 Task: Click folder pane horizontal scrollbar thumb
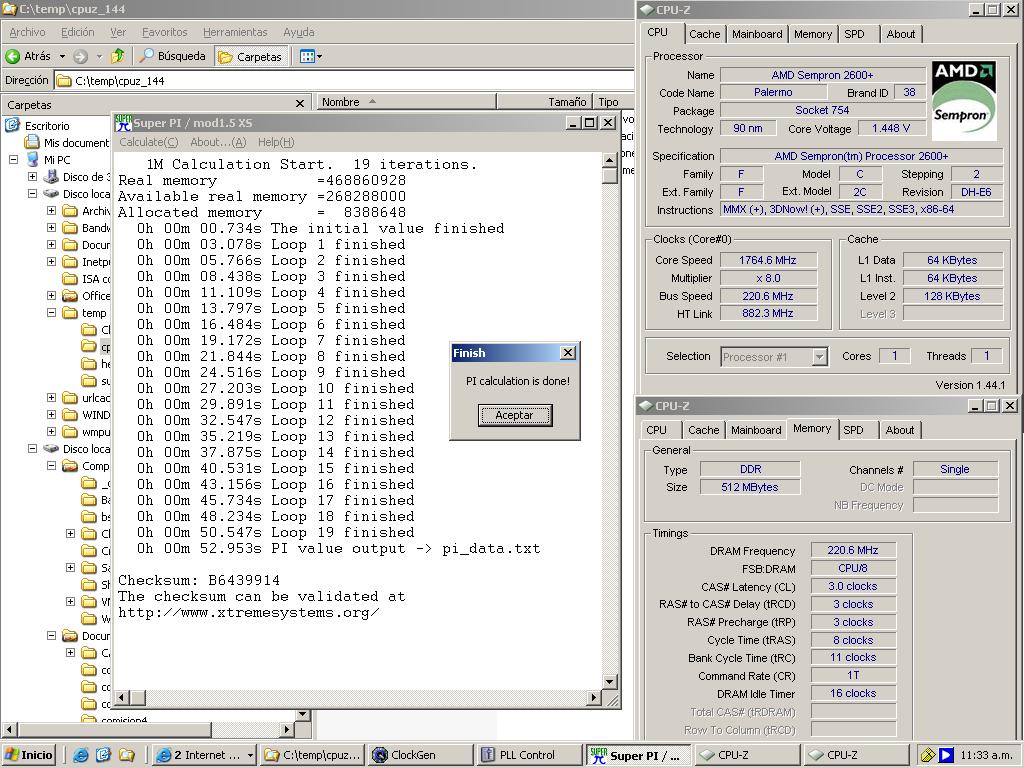[114, 729]
